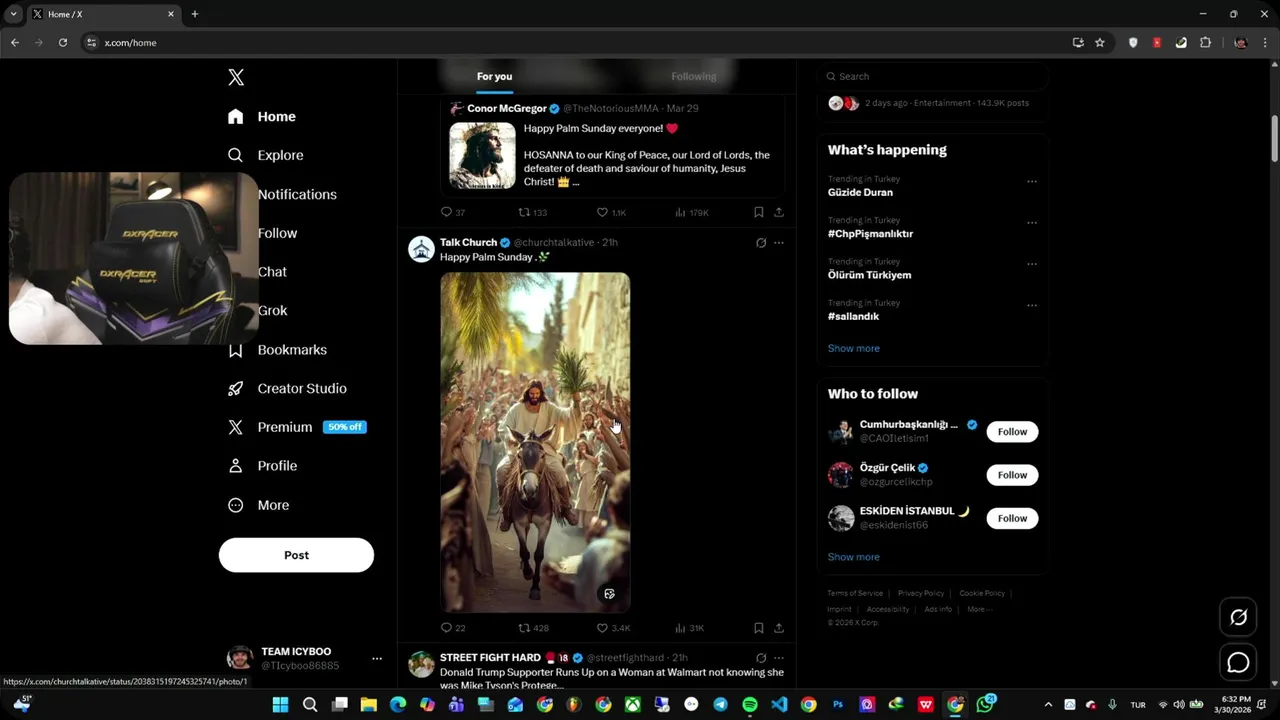Viewport: 1280px width, 720px height.
Task: Open Windows Start menu
Action: pyautogui.click(x=281, y=705)
